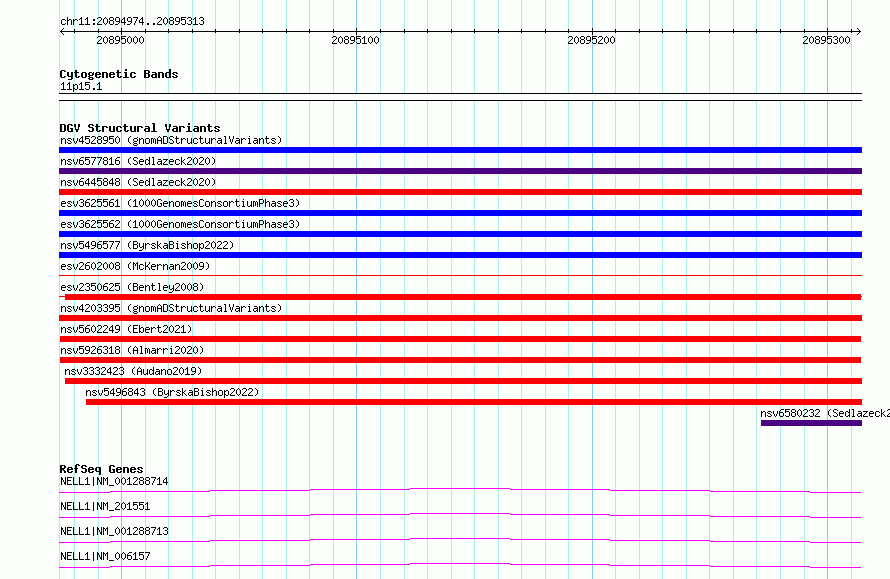This screenshot has width=890, height=579.
Task: Open variant label esv2602008 (McKernan2009)
Action: point(135,266)
